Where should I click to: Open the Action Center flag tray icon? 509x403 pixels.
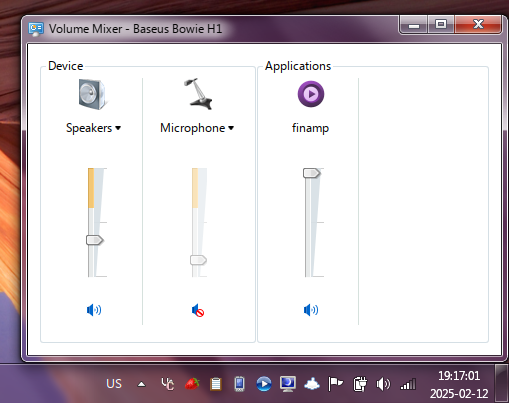click(335, 384)
